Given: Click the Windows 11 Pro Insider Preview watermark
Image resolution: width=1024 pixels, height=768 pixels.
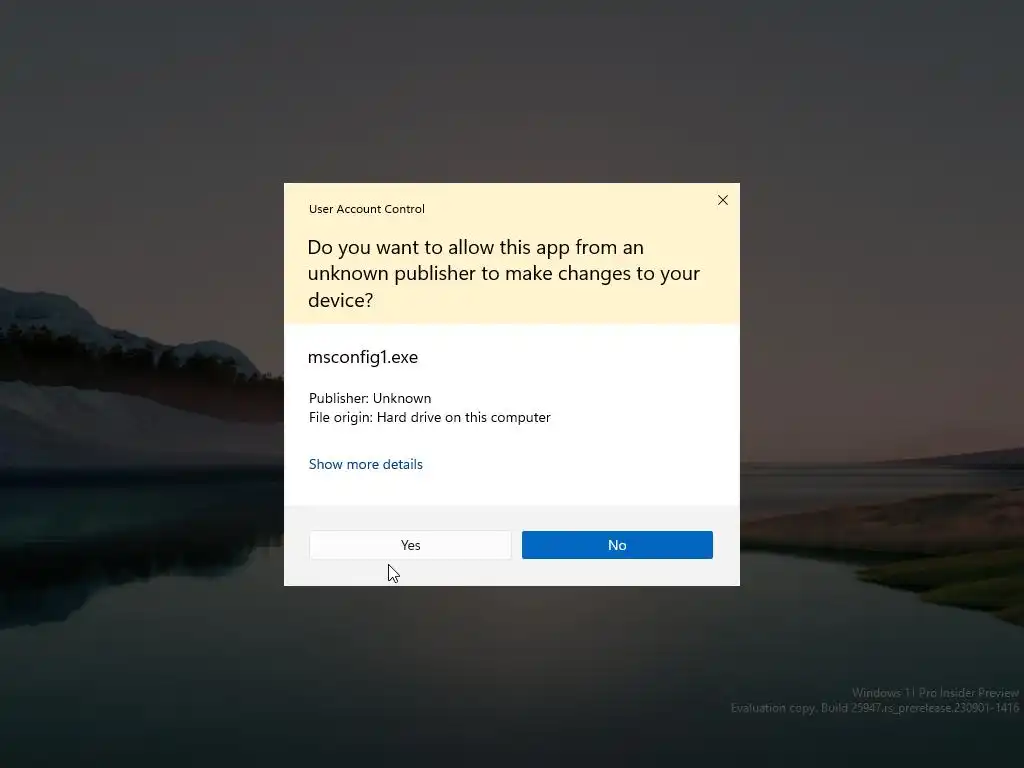Looking at the screenshot, I should [x=935, y=693].
